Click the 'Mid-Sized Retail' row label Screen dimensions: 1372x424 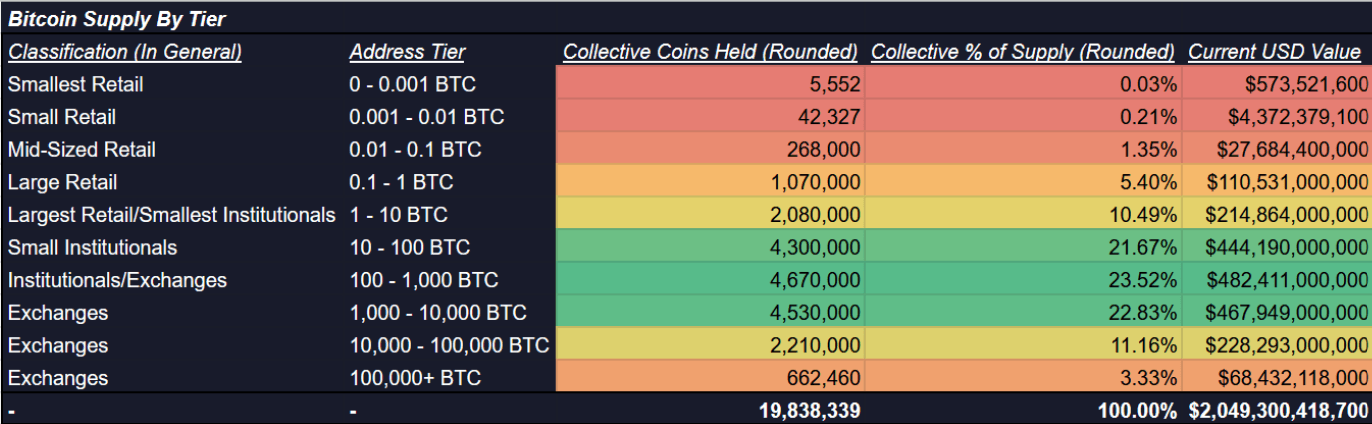(82, 150)
